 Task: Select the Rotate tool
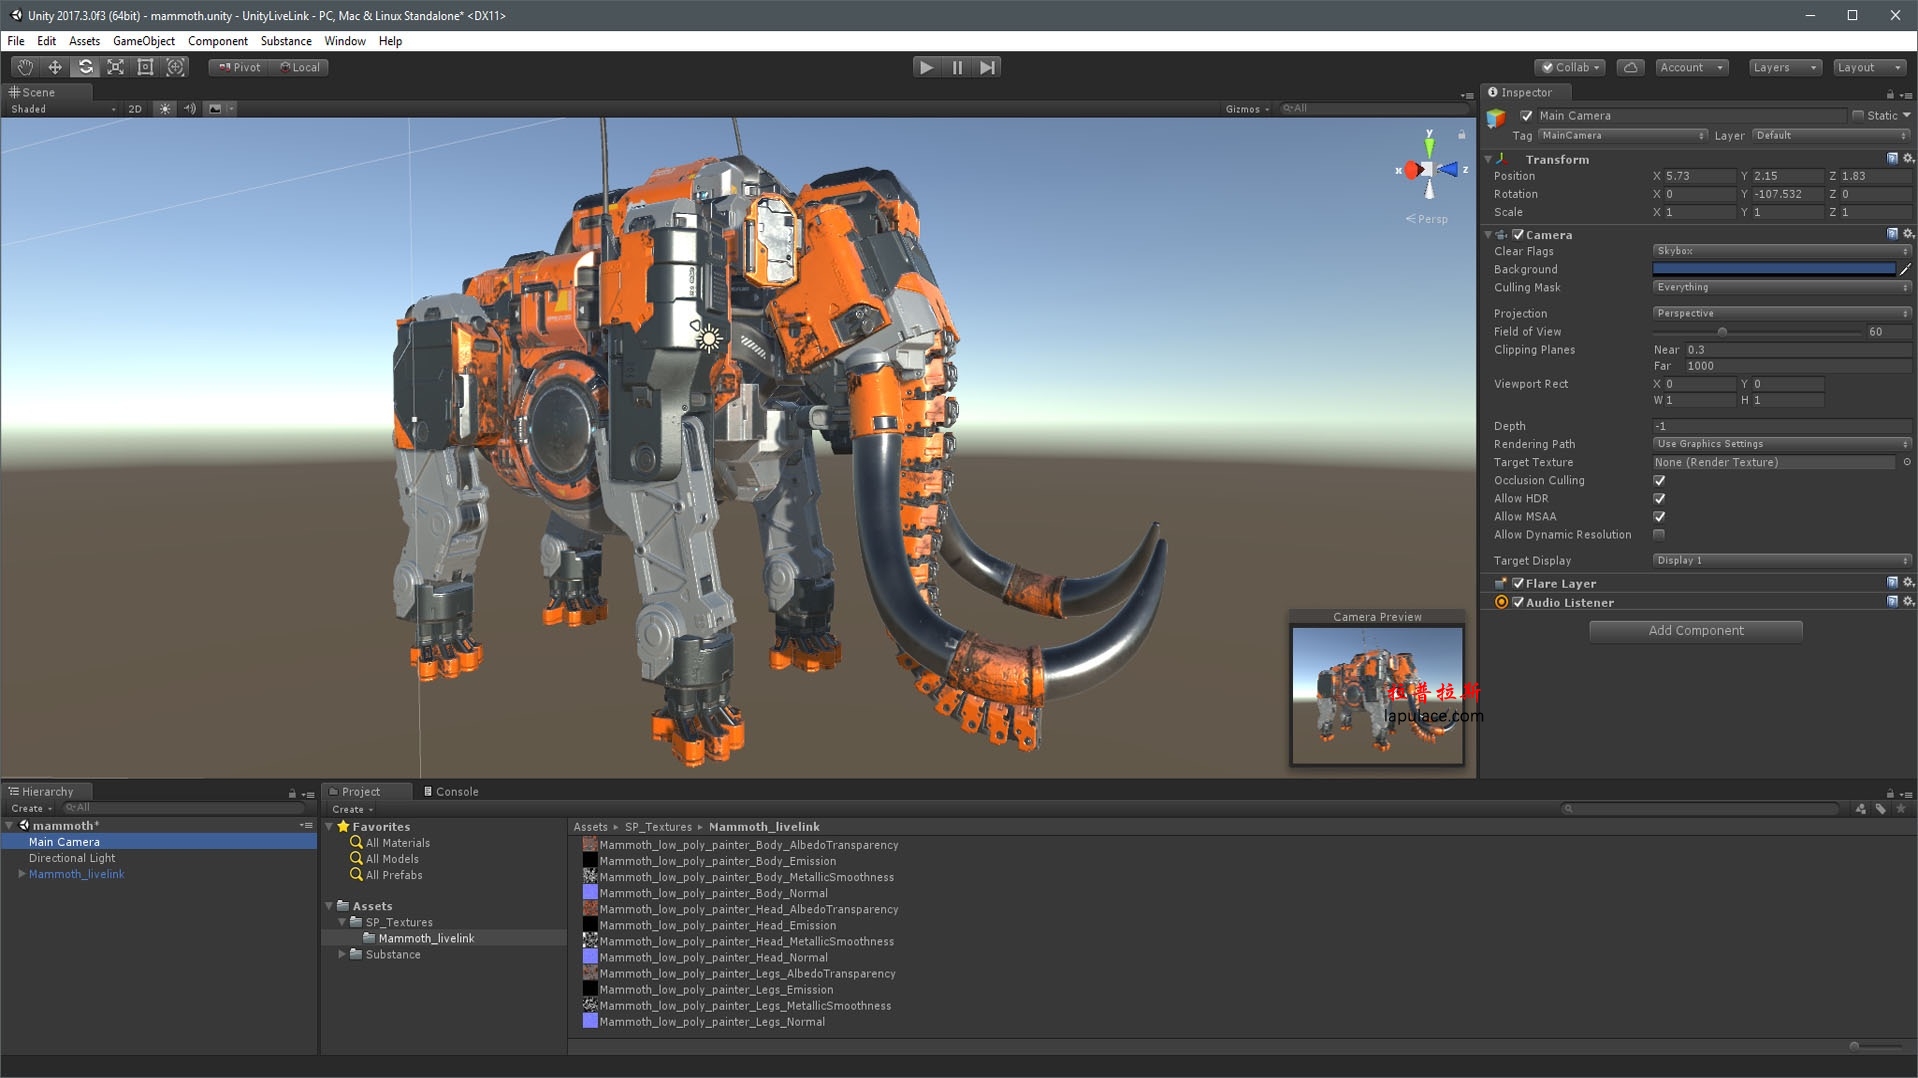[85, 67]
